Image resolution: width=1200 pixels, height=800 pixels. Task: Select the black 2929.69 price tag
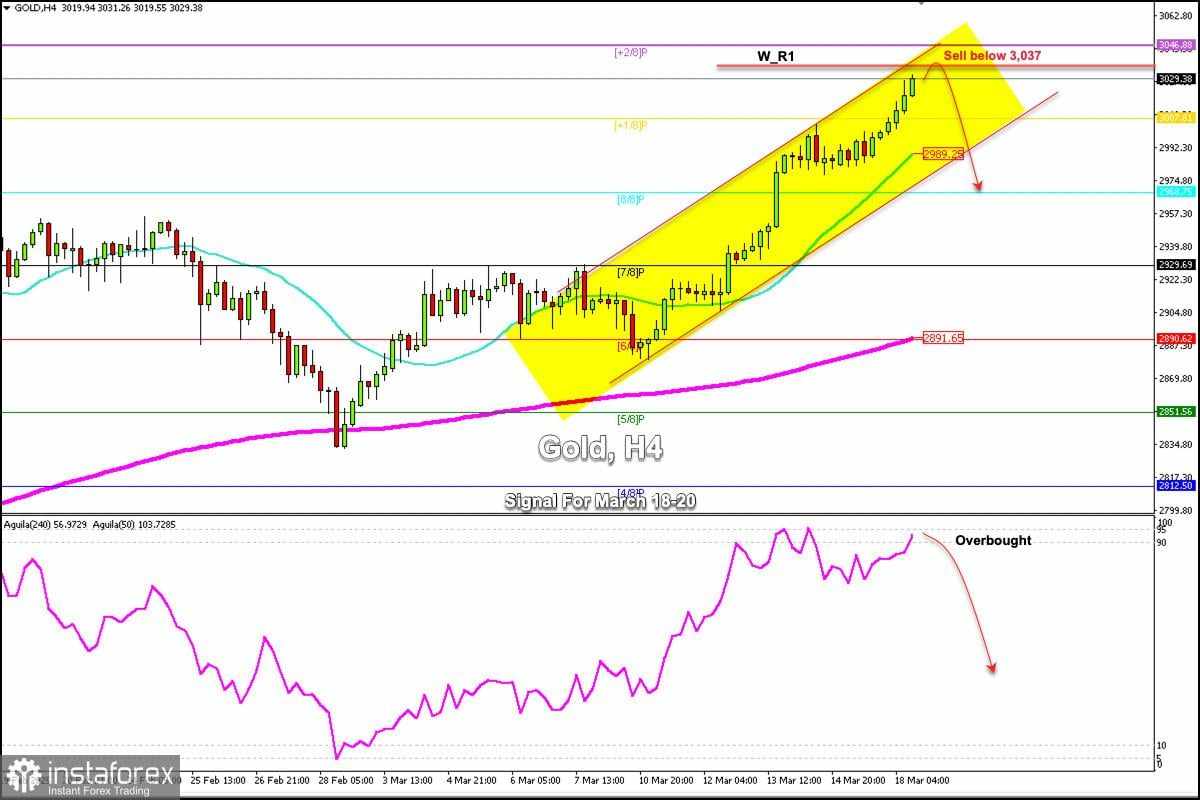click(1176, 265)
